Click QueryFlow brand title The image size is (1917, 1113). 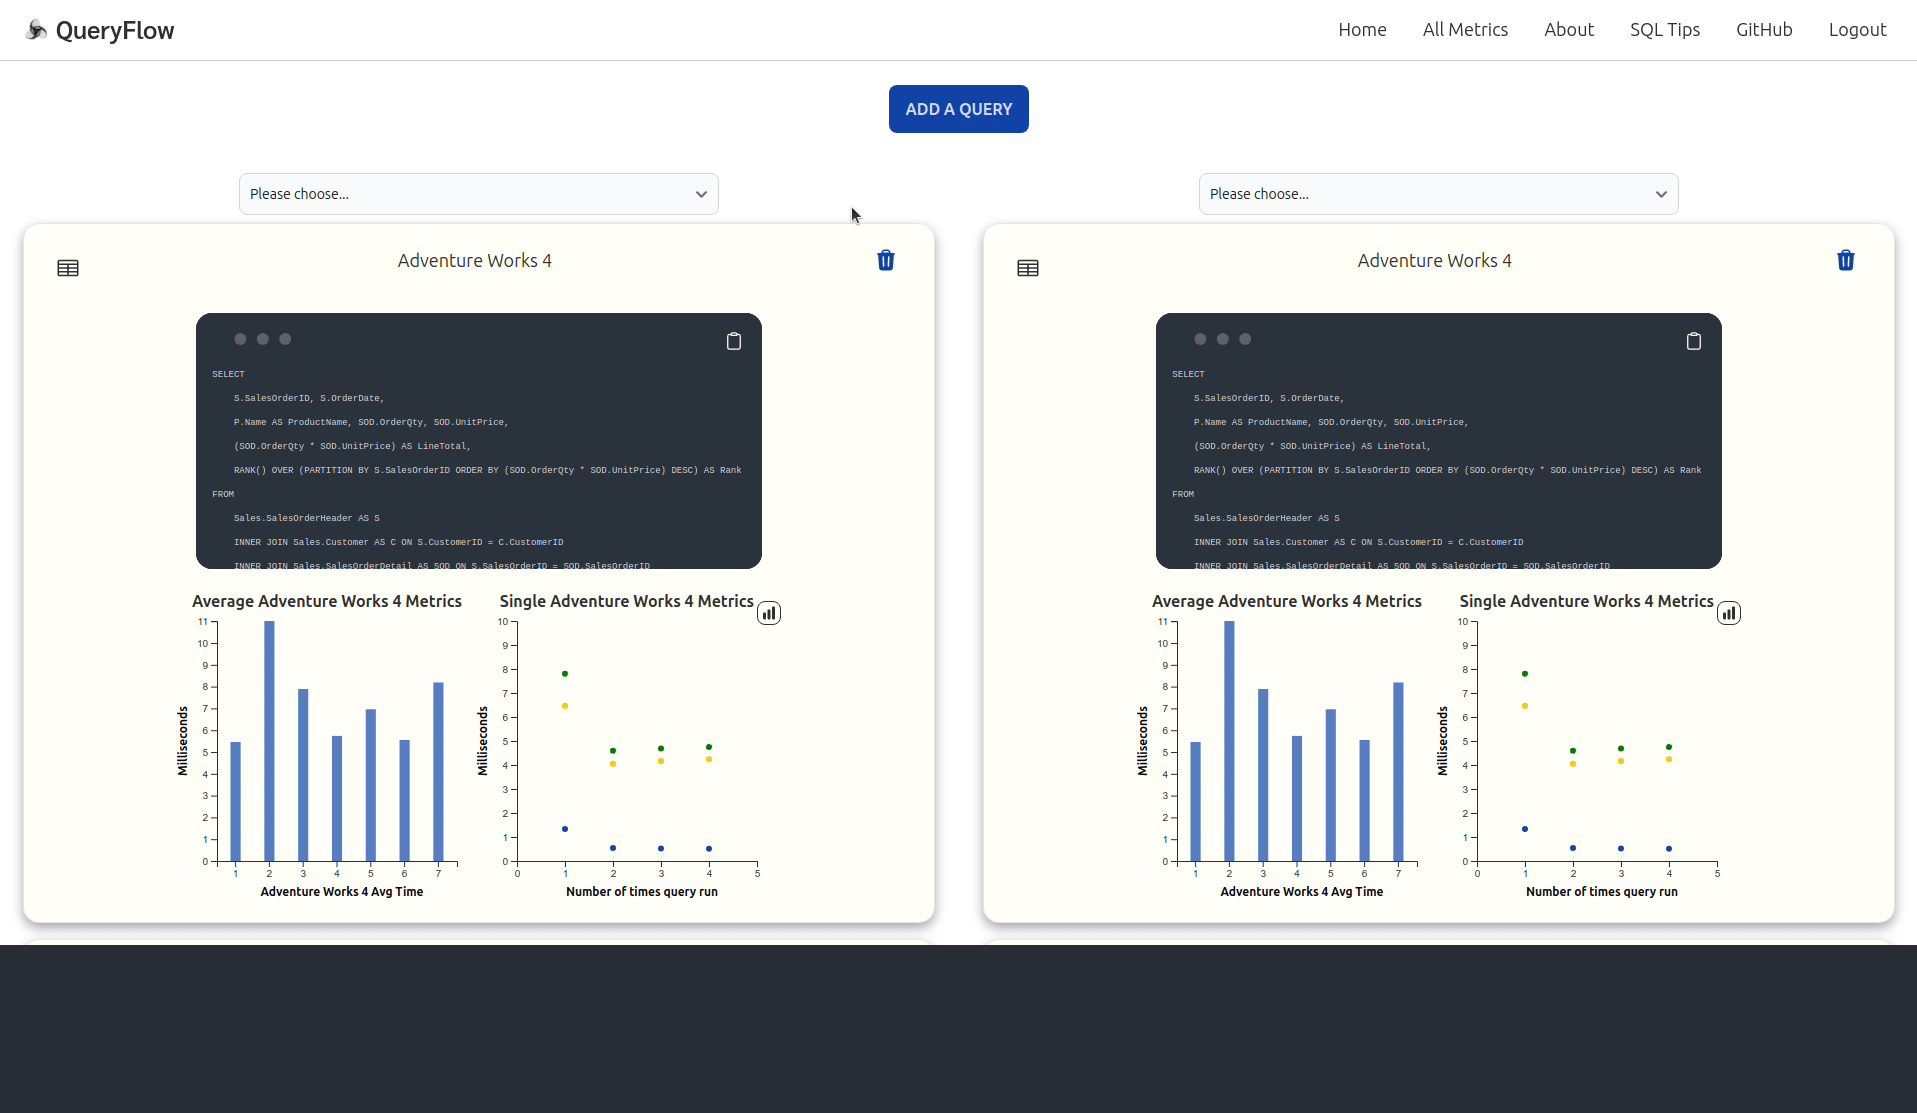[x=115, y=31]
